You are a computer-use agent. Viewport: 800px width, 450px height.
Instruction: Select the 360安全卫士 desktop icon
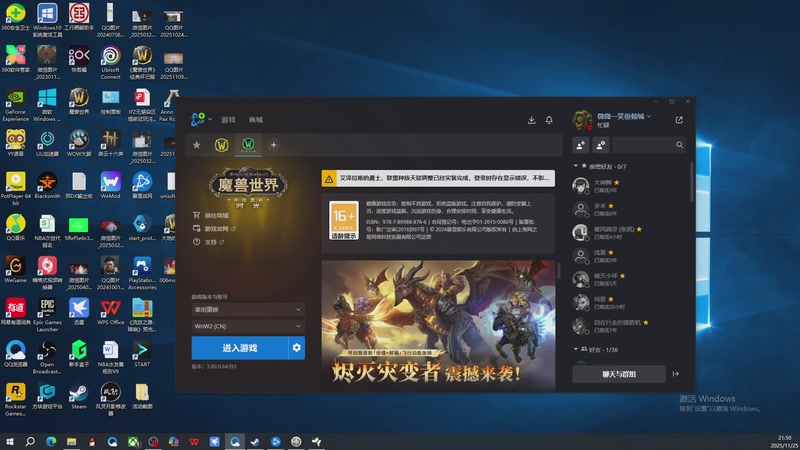(x=15, y=17)
